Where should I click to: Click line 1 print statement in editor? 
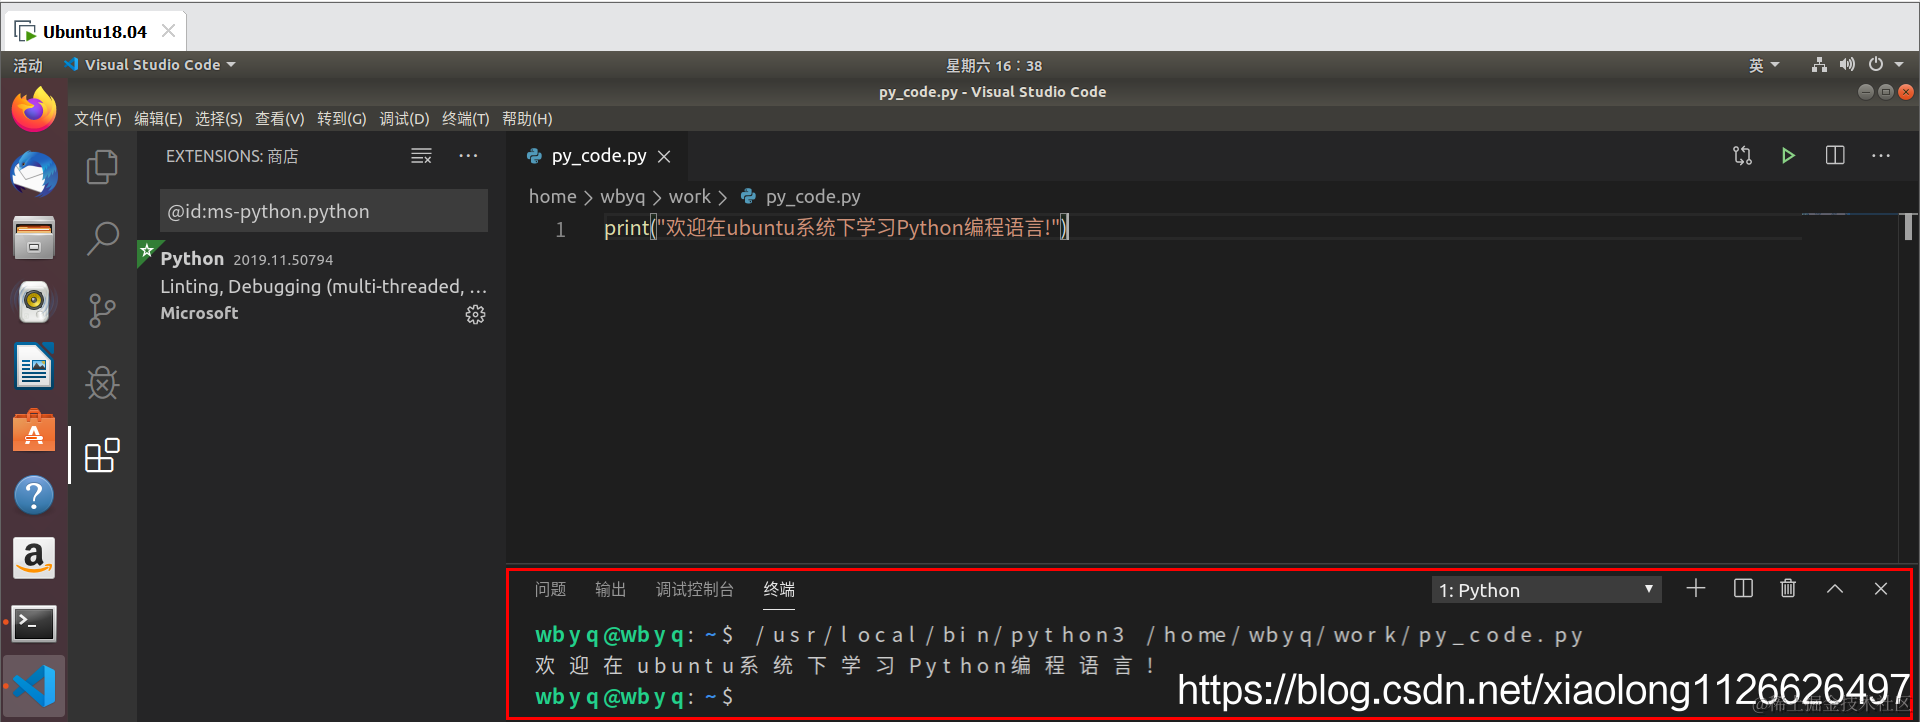click(x=836, y=228)
